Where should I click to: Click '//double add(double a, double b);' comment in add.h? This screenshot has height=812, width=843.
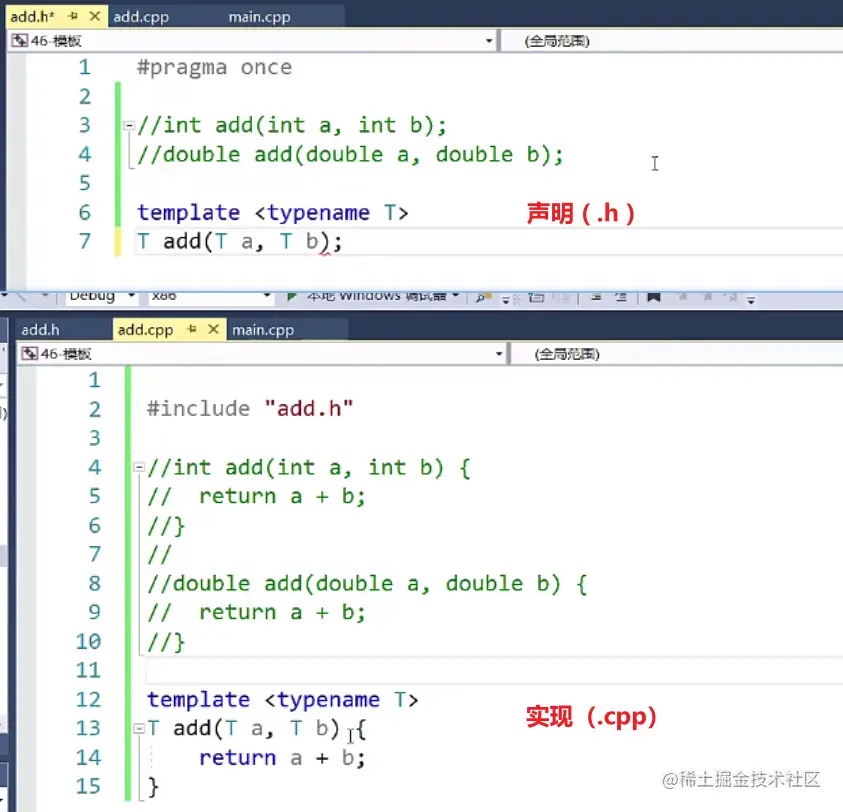(x=349, y=155)
